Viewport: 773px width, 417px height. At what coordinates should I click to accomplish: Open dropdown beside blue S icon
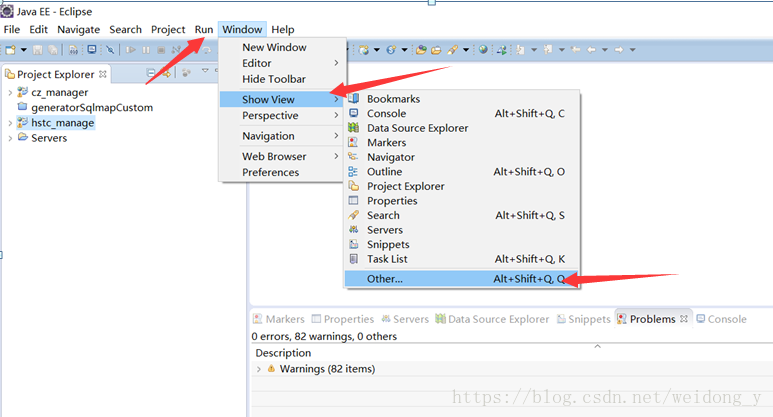click(405, 50)
